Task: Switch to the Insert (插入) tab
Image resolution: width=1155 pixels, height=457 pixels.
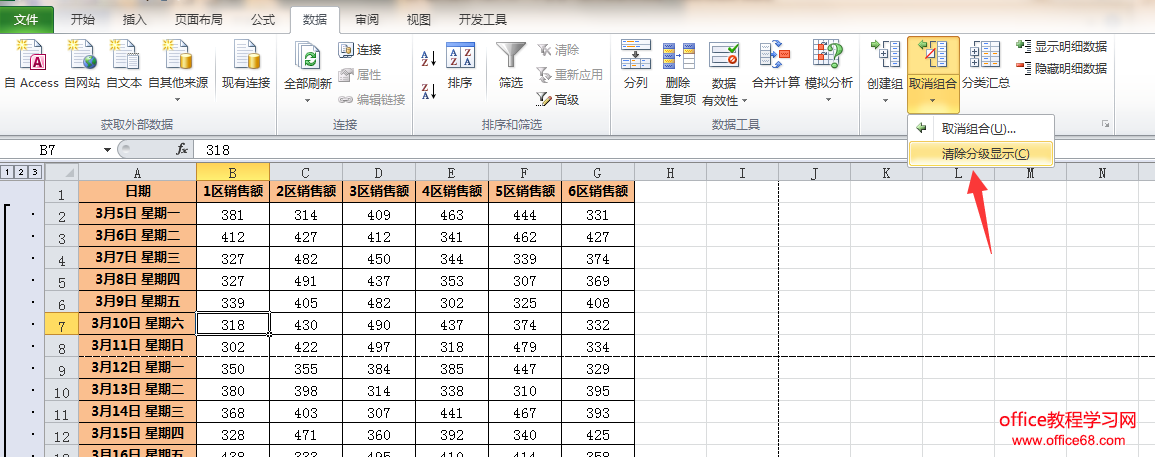Action: click(135, 20)
